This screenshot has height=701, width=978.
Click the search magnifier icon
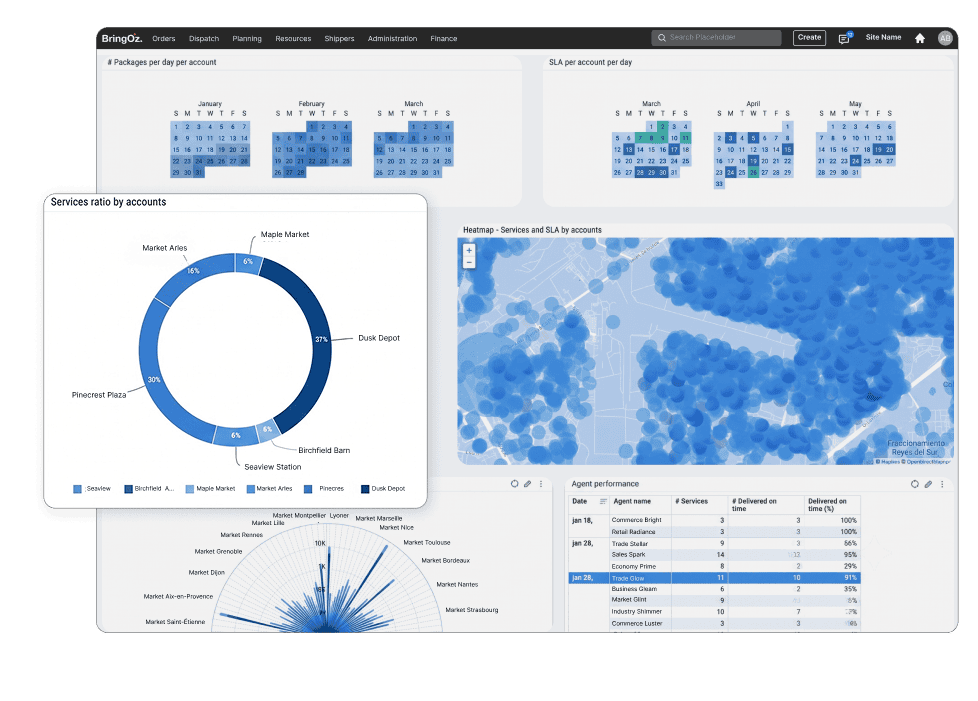coord(662,38)
